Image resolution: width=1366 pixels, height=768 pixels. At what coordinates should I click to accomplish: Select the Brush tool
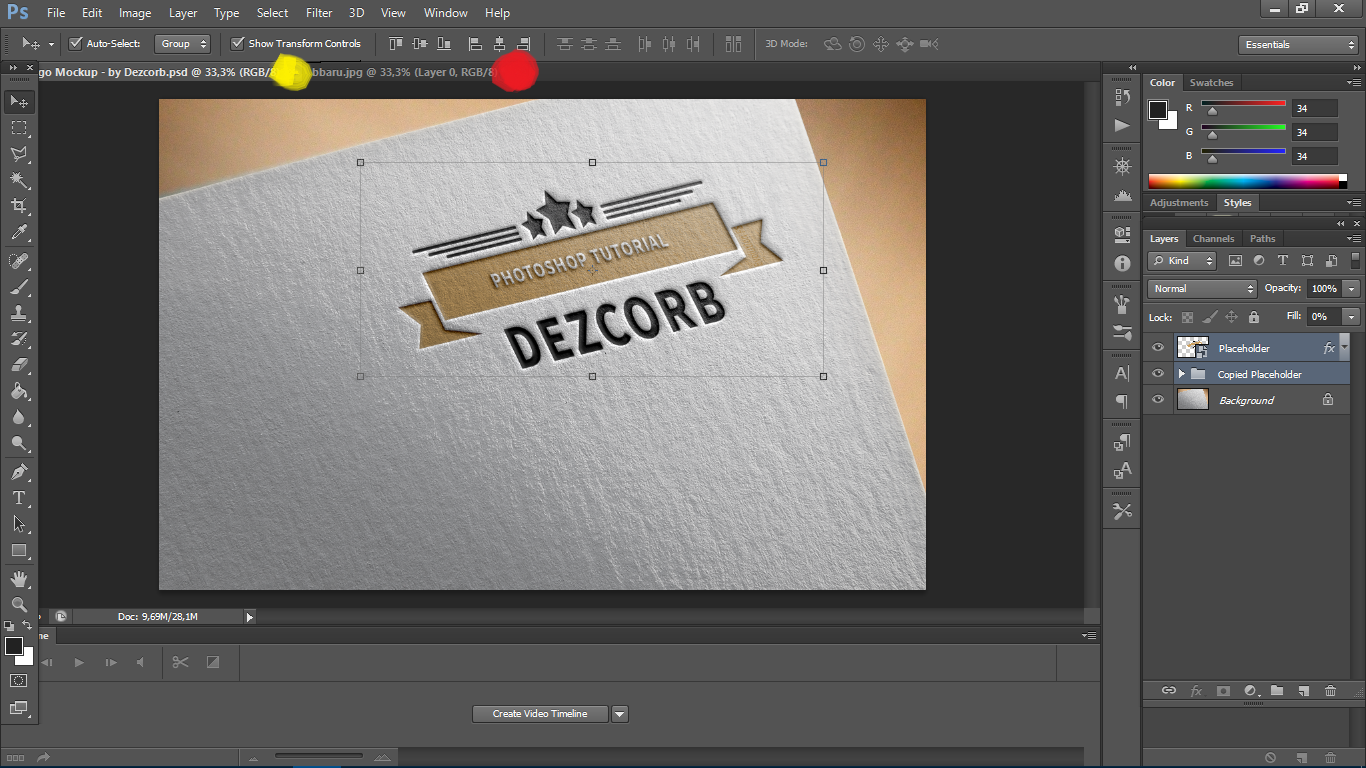[19, 287]
